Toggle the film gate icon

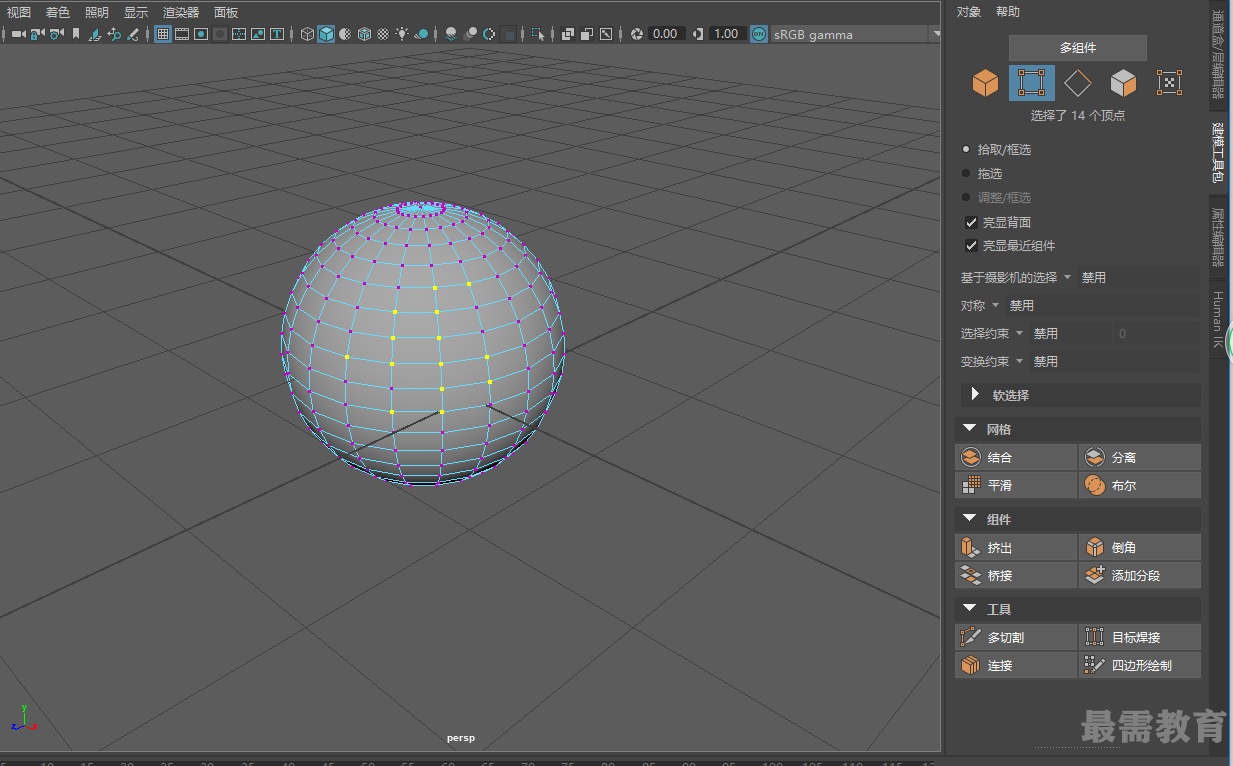point(181,34)
